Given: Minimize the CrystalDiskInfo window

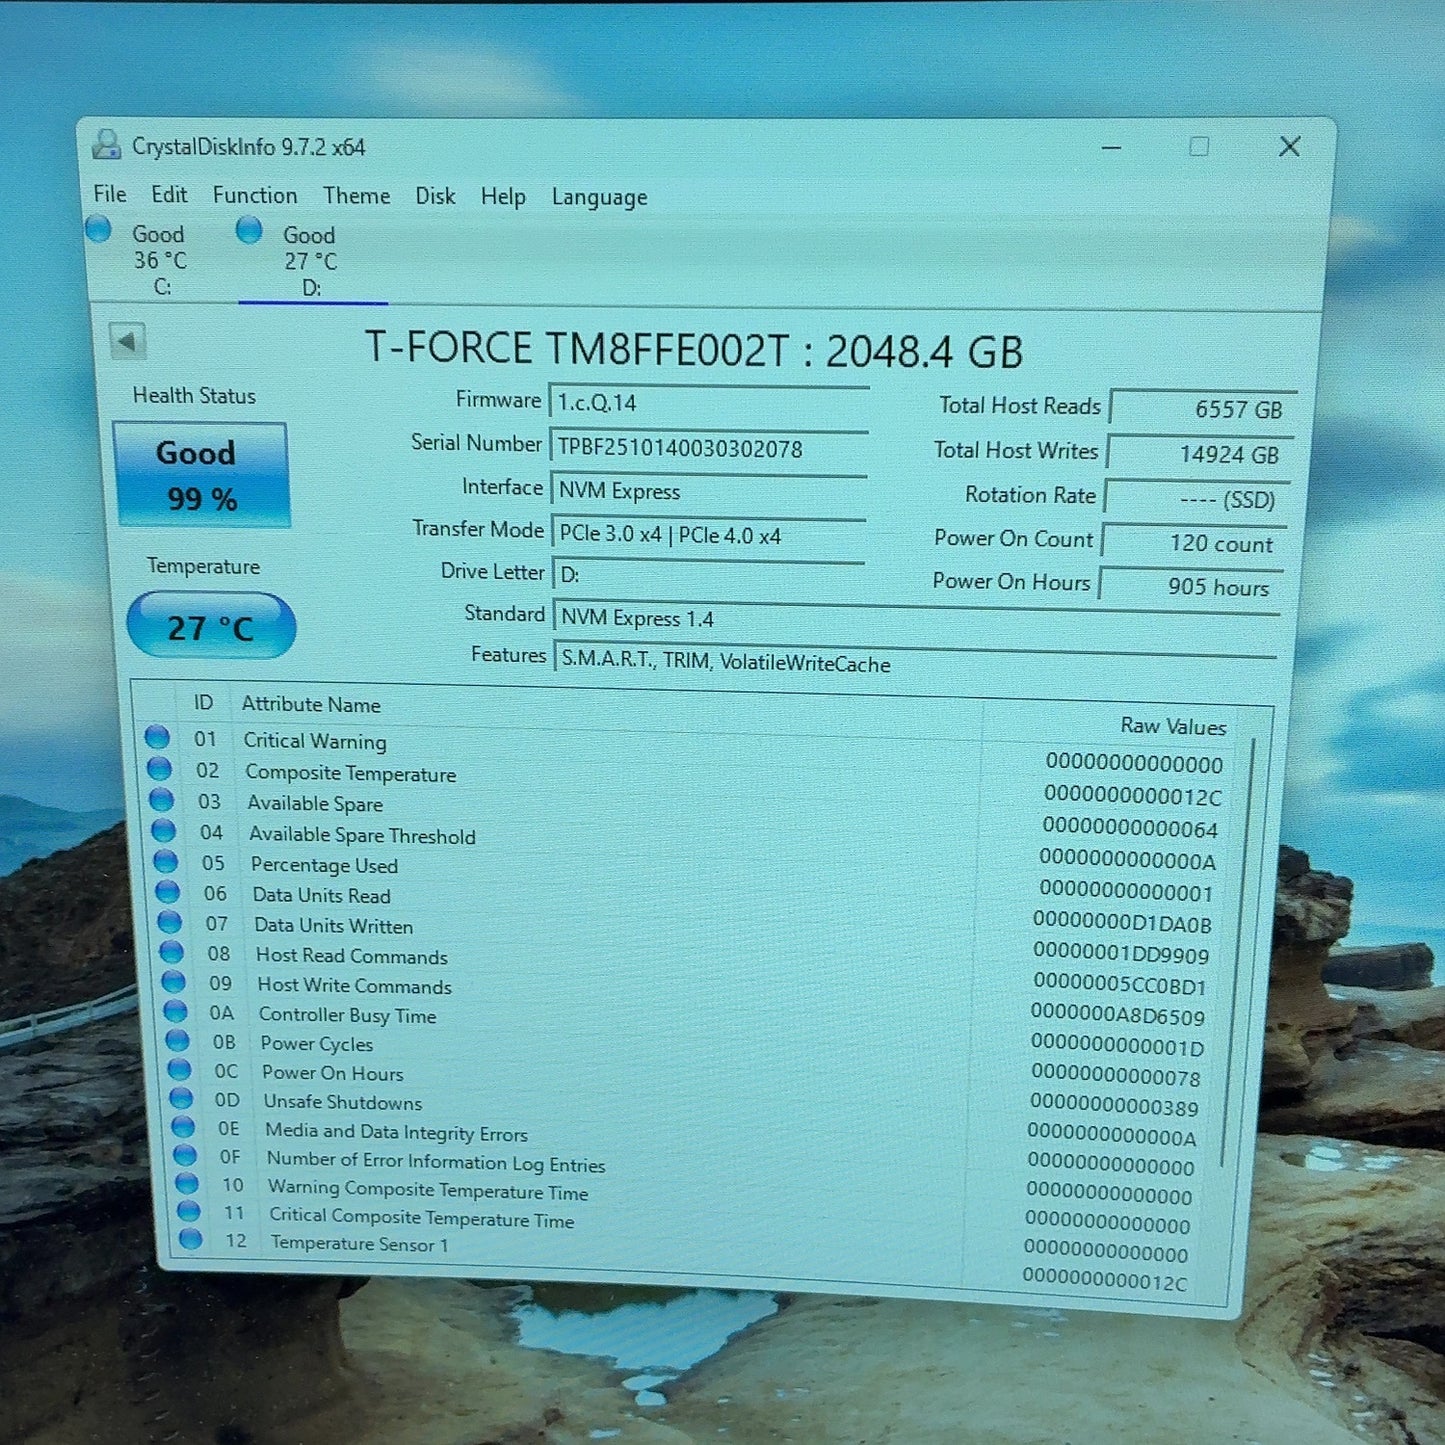Looking at the screenshot, I should coord(1111,147).
